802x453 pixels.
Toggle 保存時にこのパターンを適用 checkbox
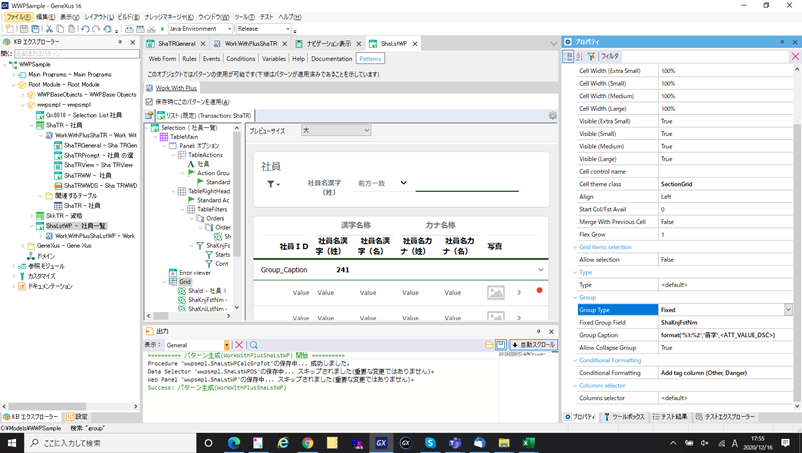click(149, 102)
